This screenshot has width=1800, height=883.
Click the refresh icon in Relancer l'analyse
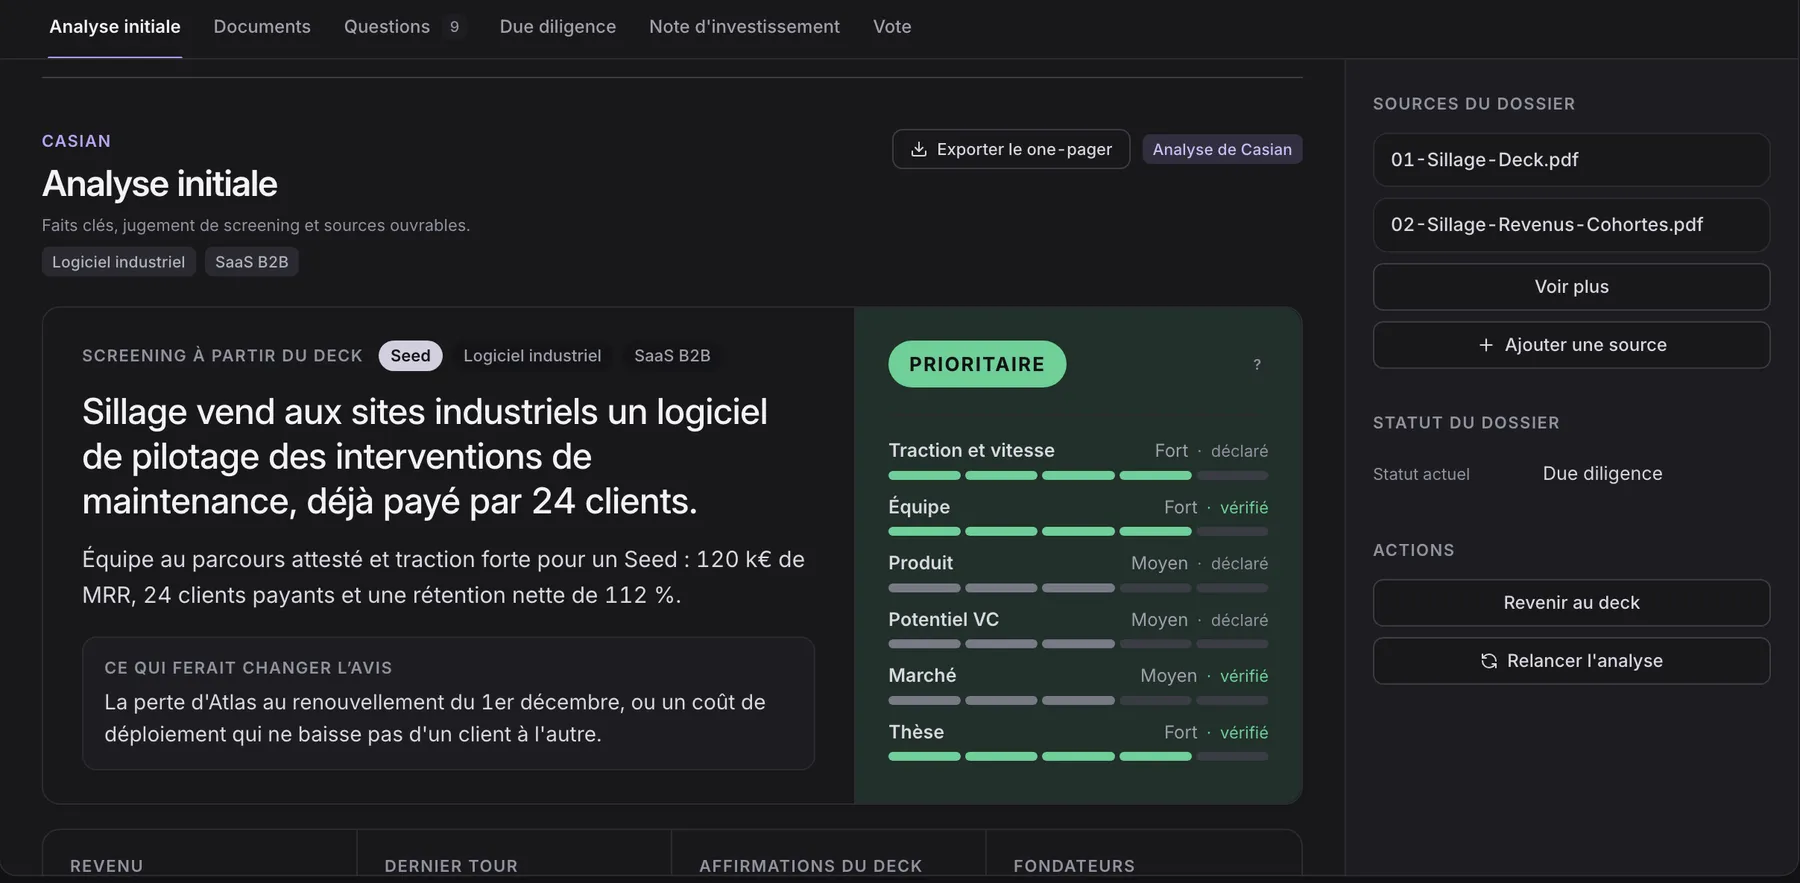1489,661
